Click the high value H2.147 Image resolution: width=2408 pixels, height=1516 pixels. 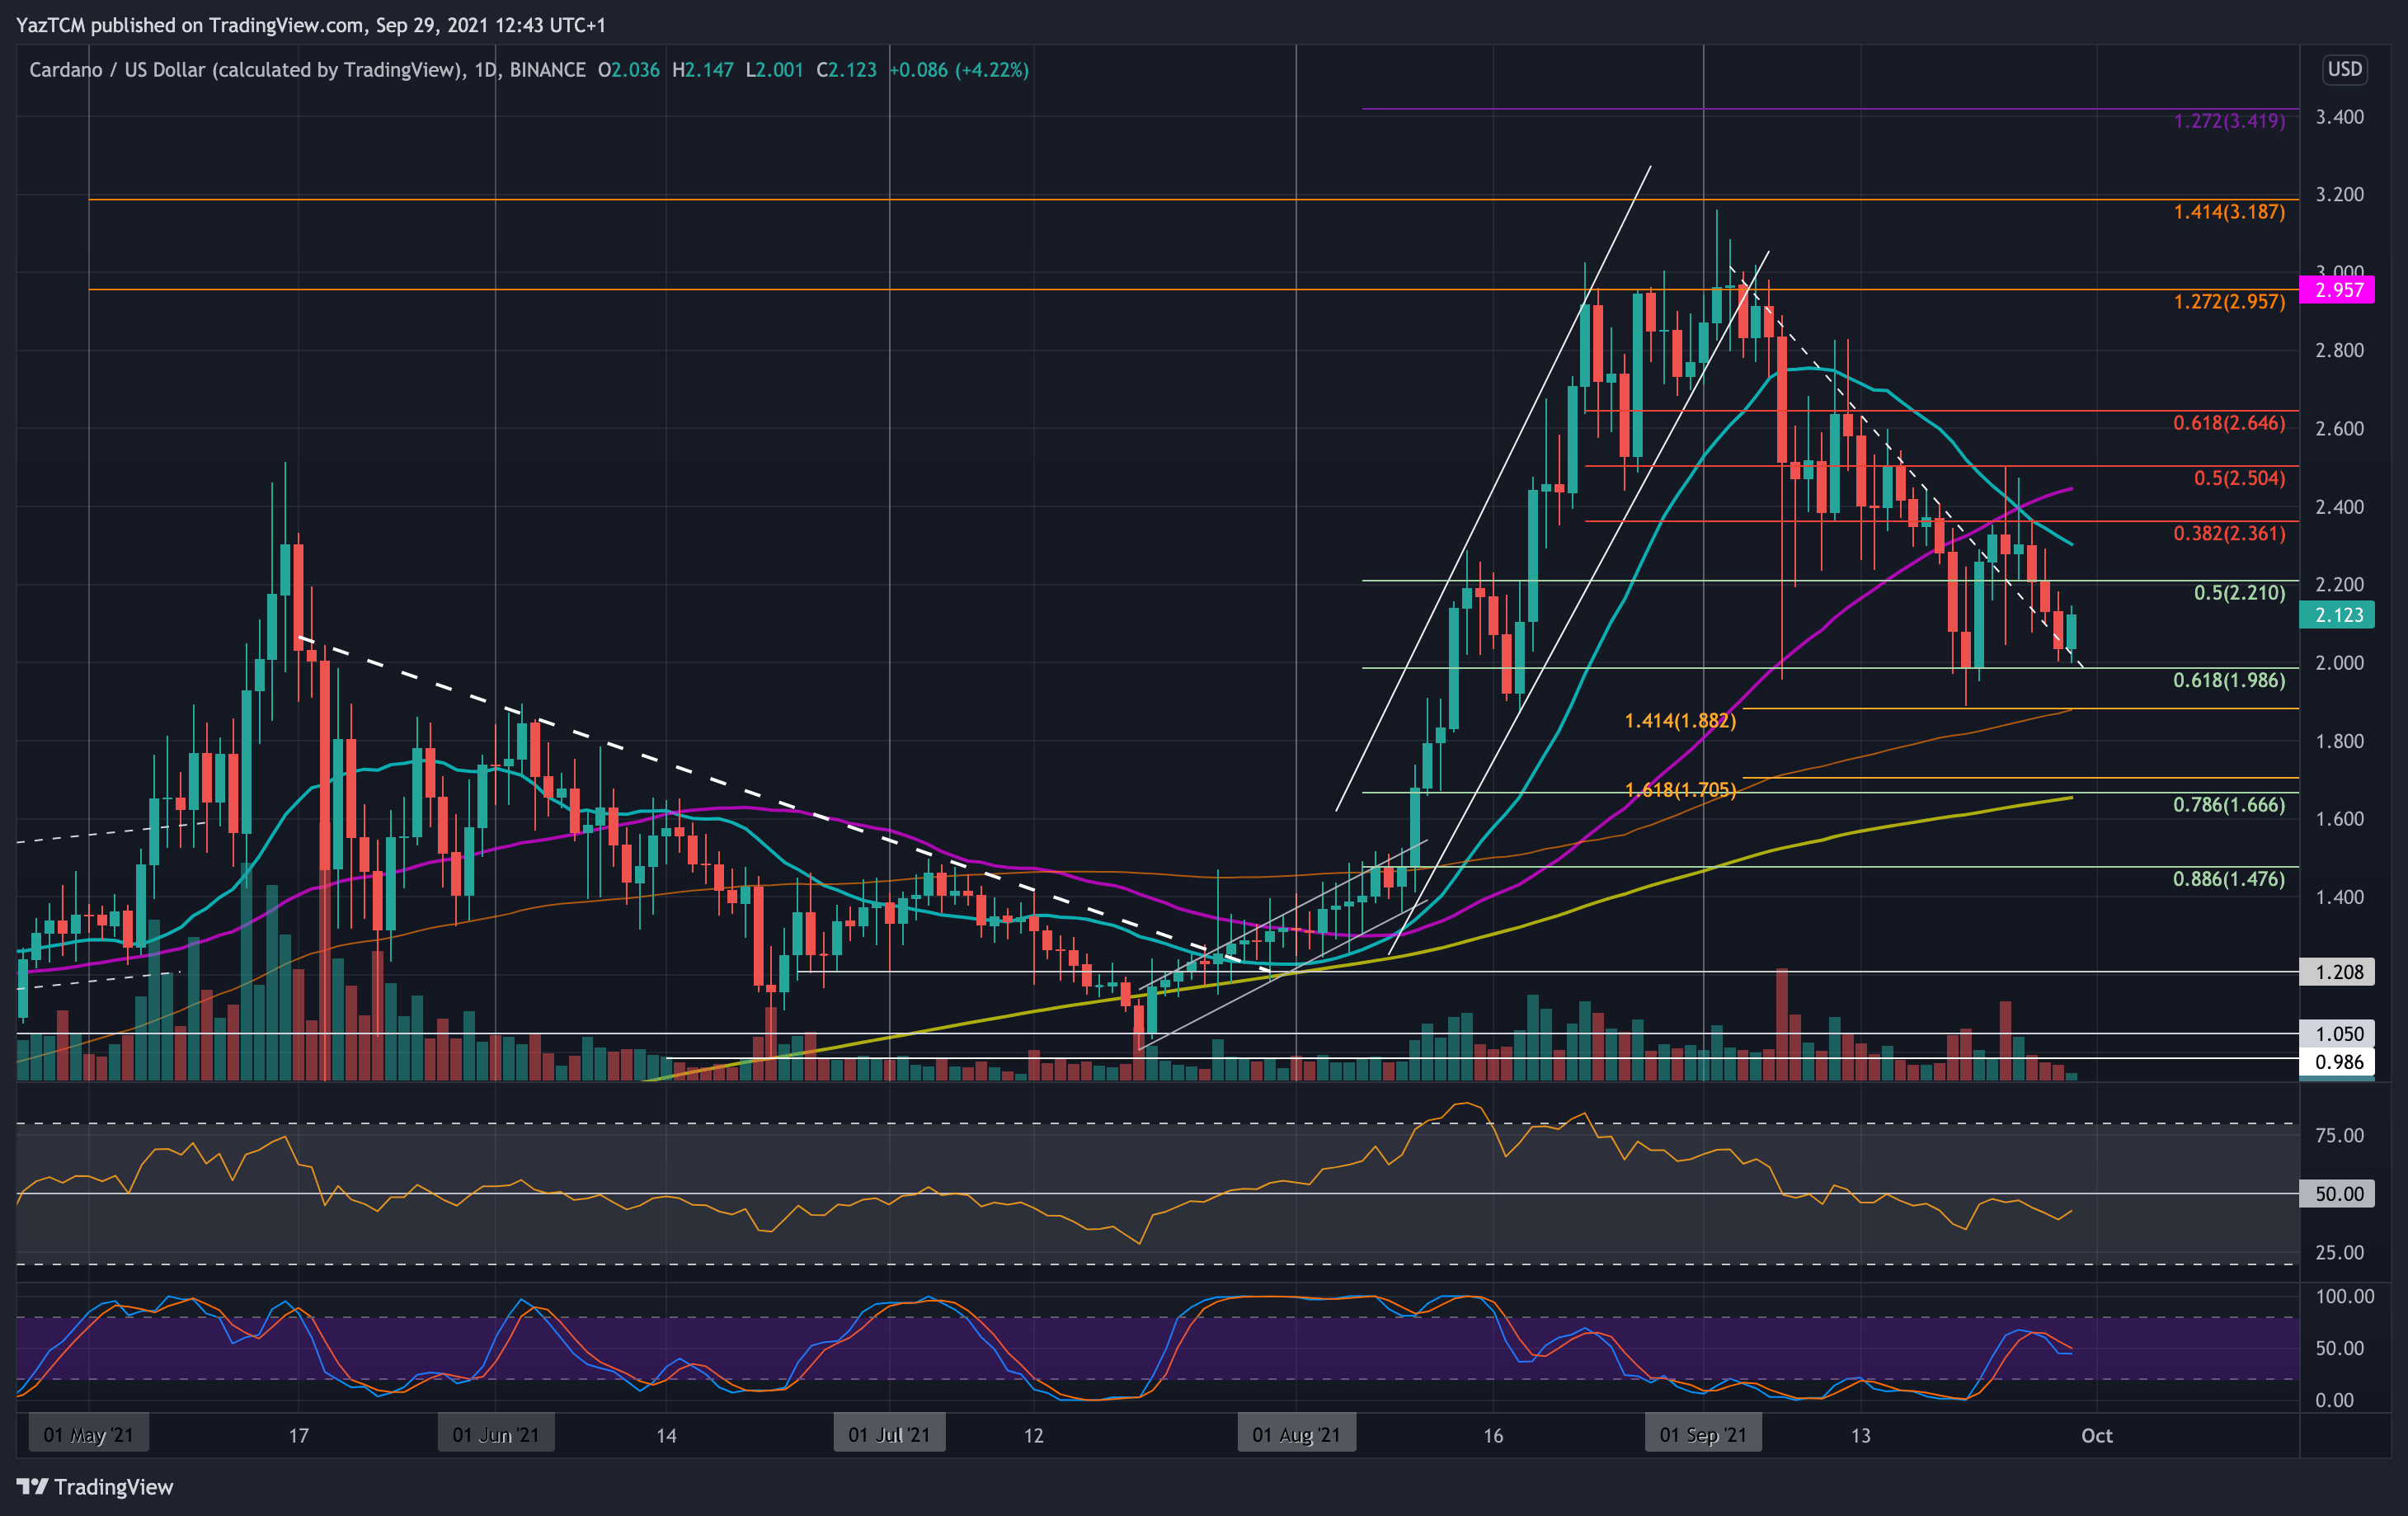[702, 70]
